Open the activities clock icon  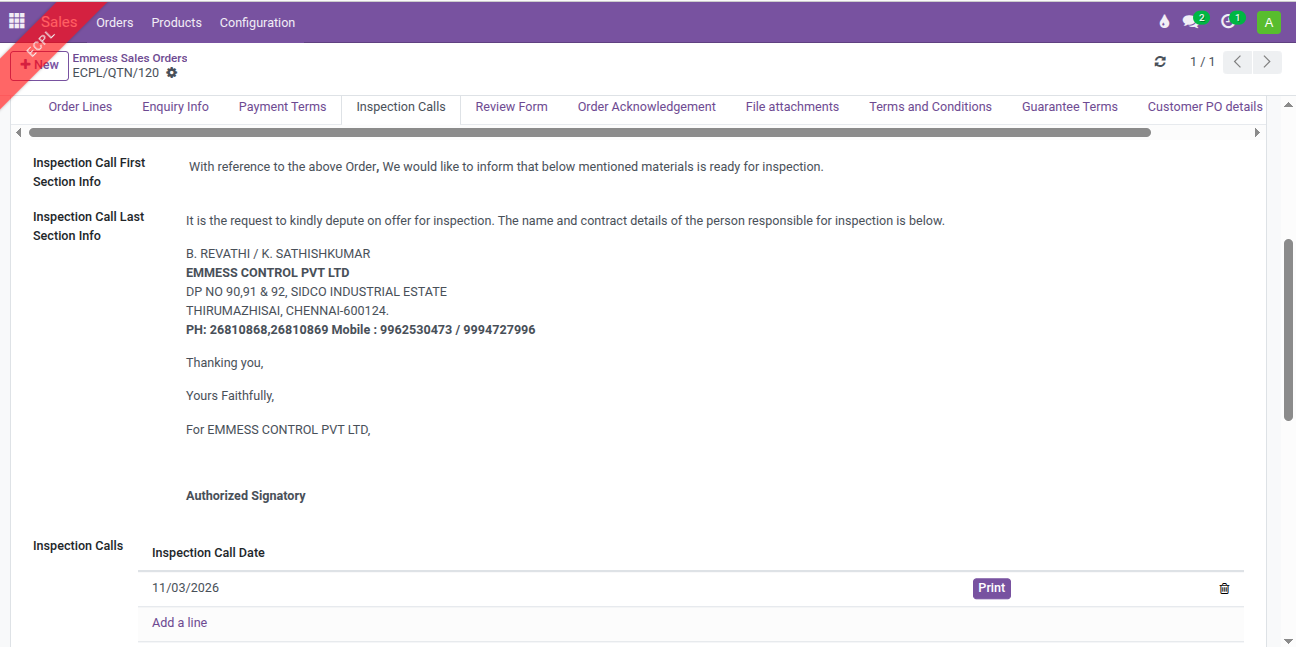[x=1229, y=22]
